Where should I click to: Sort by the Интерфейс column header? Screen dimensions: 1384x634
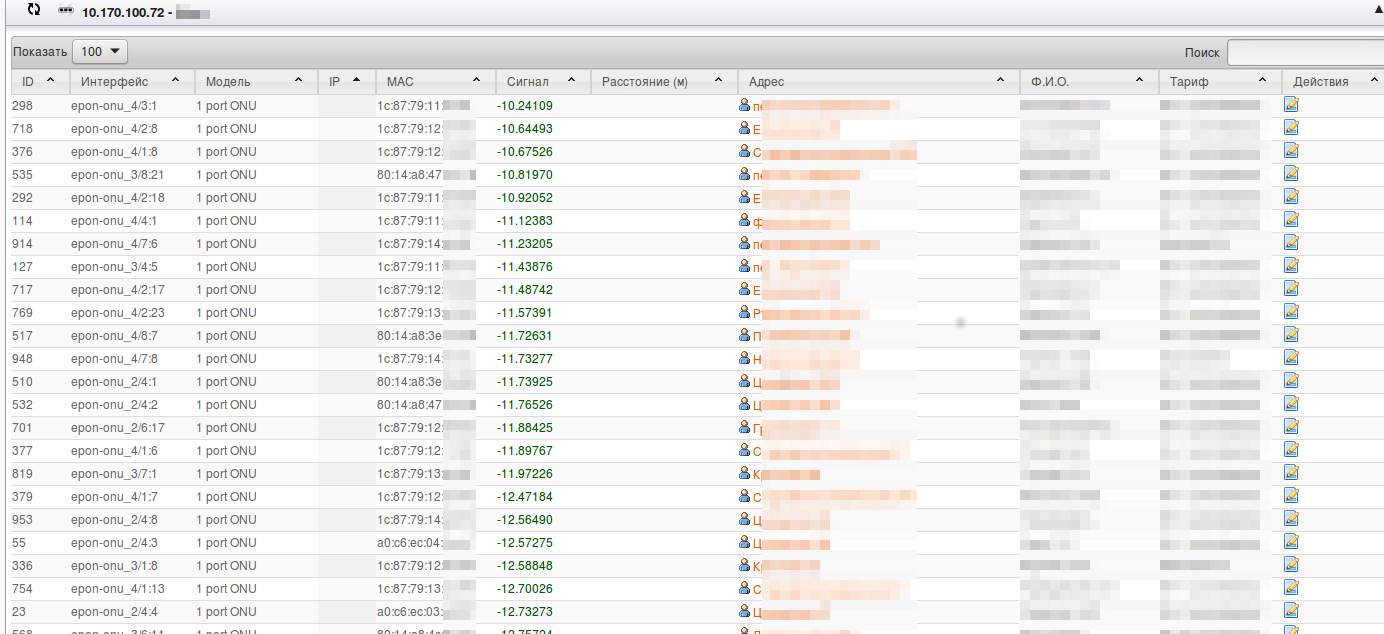(x=132, y=82)
